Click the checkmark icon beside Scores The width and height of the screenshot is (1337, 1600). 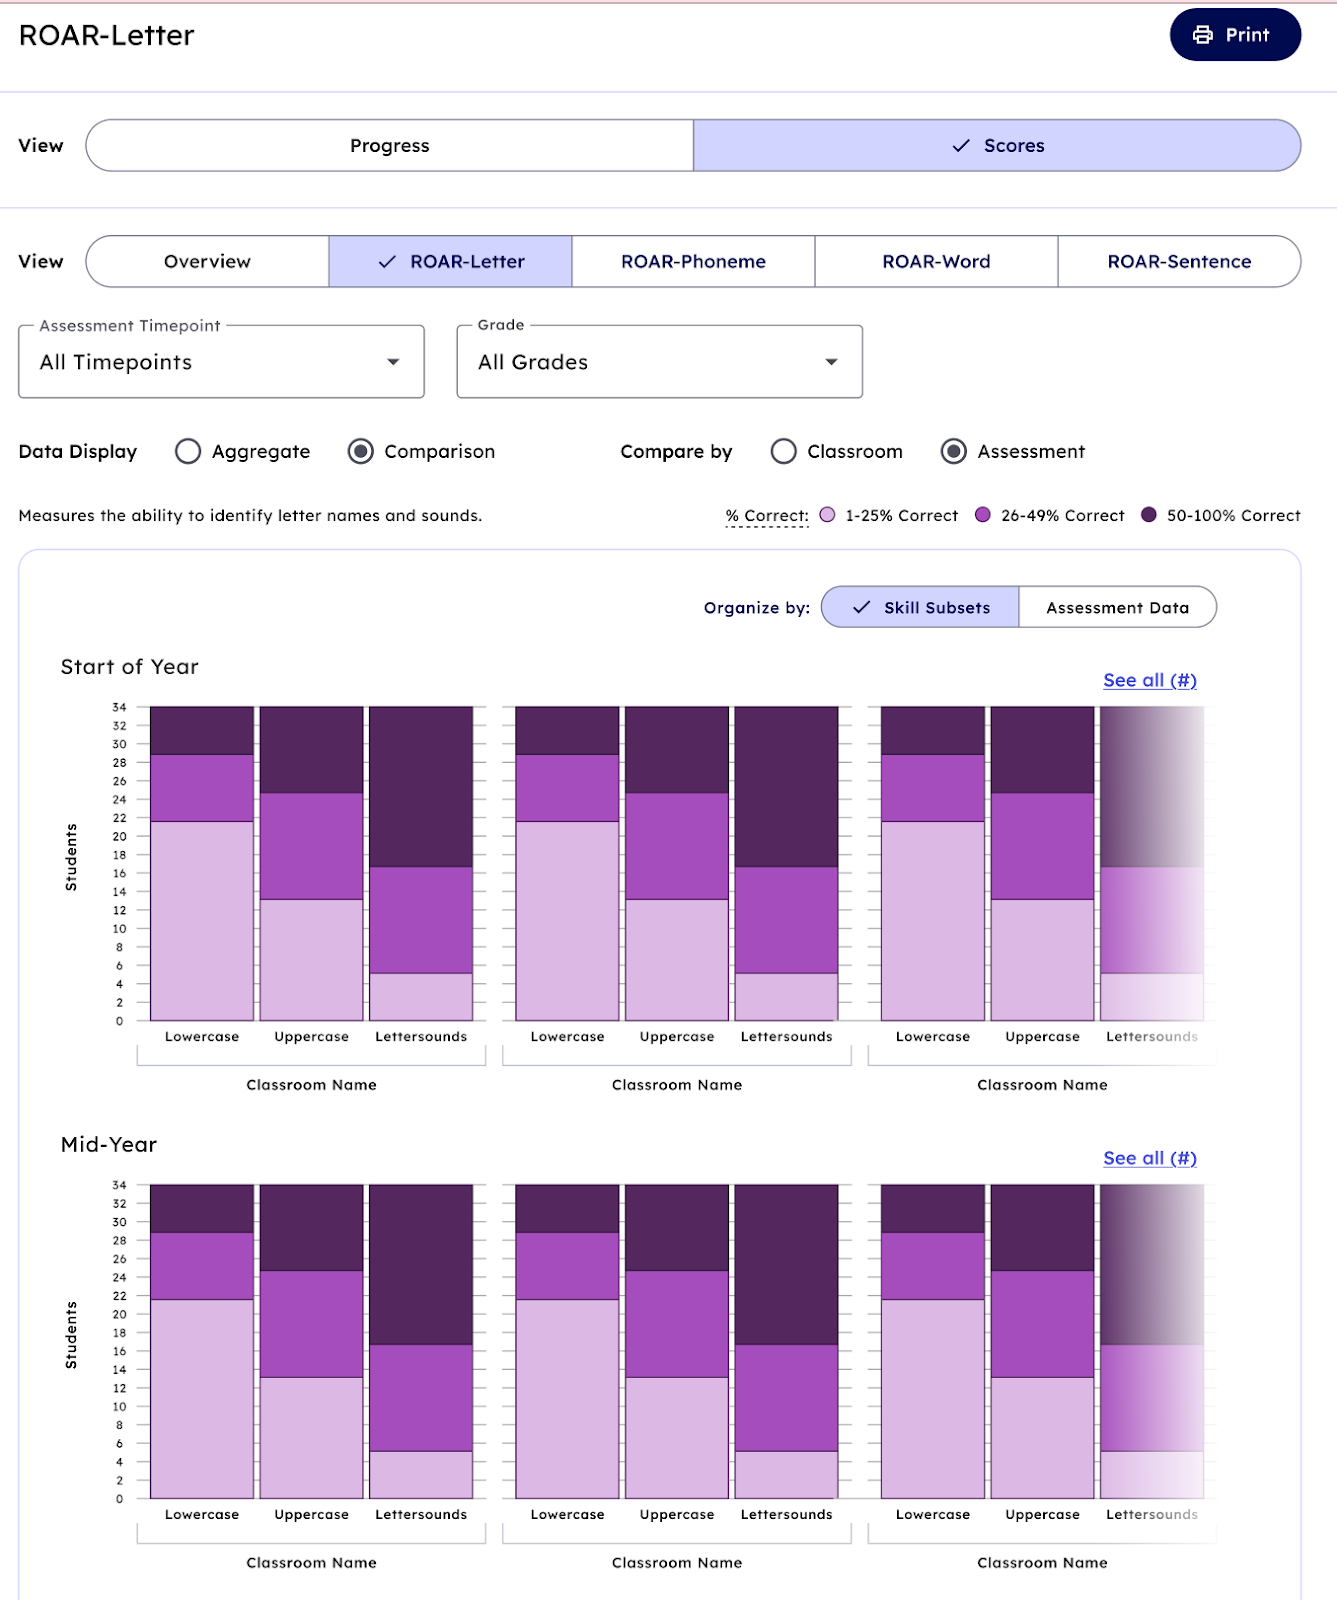click(x=961, y=146)
